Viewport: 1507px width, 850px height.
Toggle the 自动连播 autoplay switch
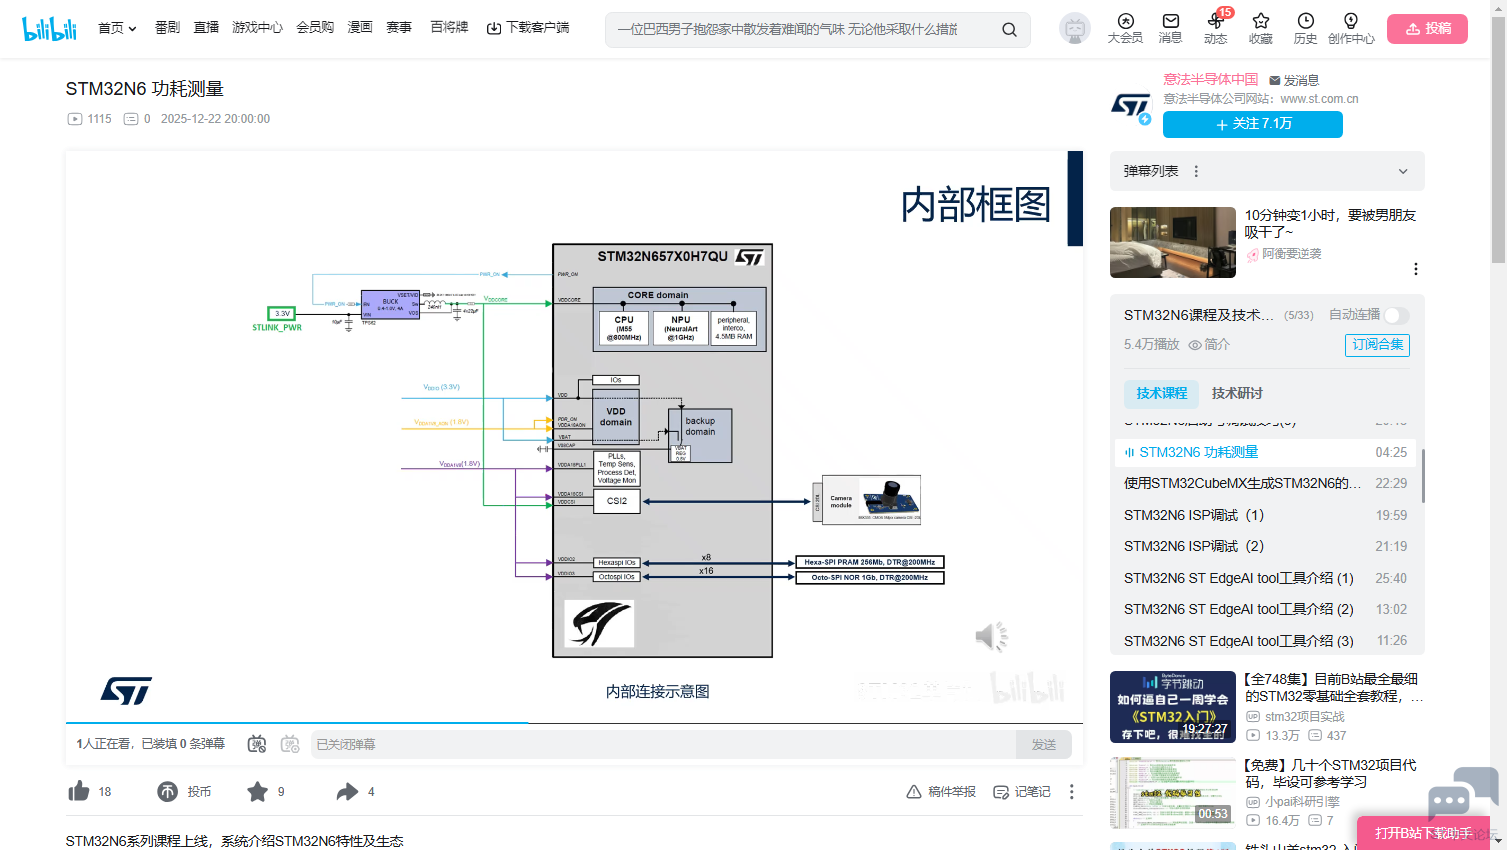click(x=1397, y=315)
